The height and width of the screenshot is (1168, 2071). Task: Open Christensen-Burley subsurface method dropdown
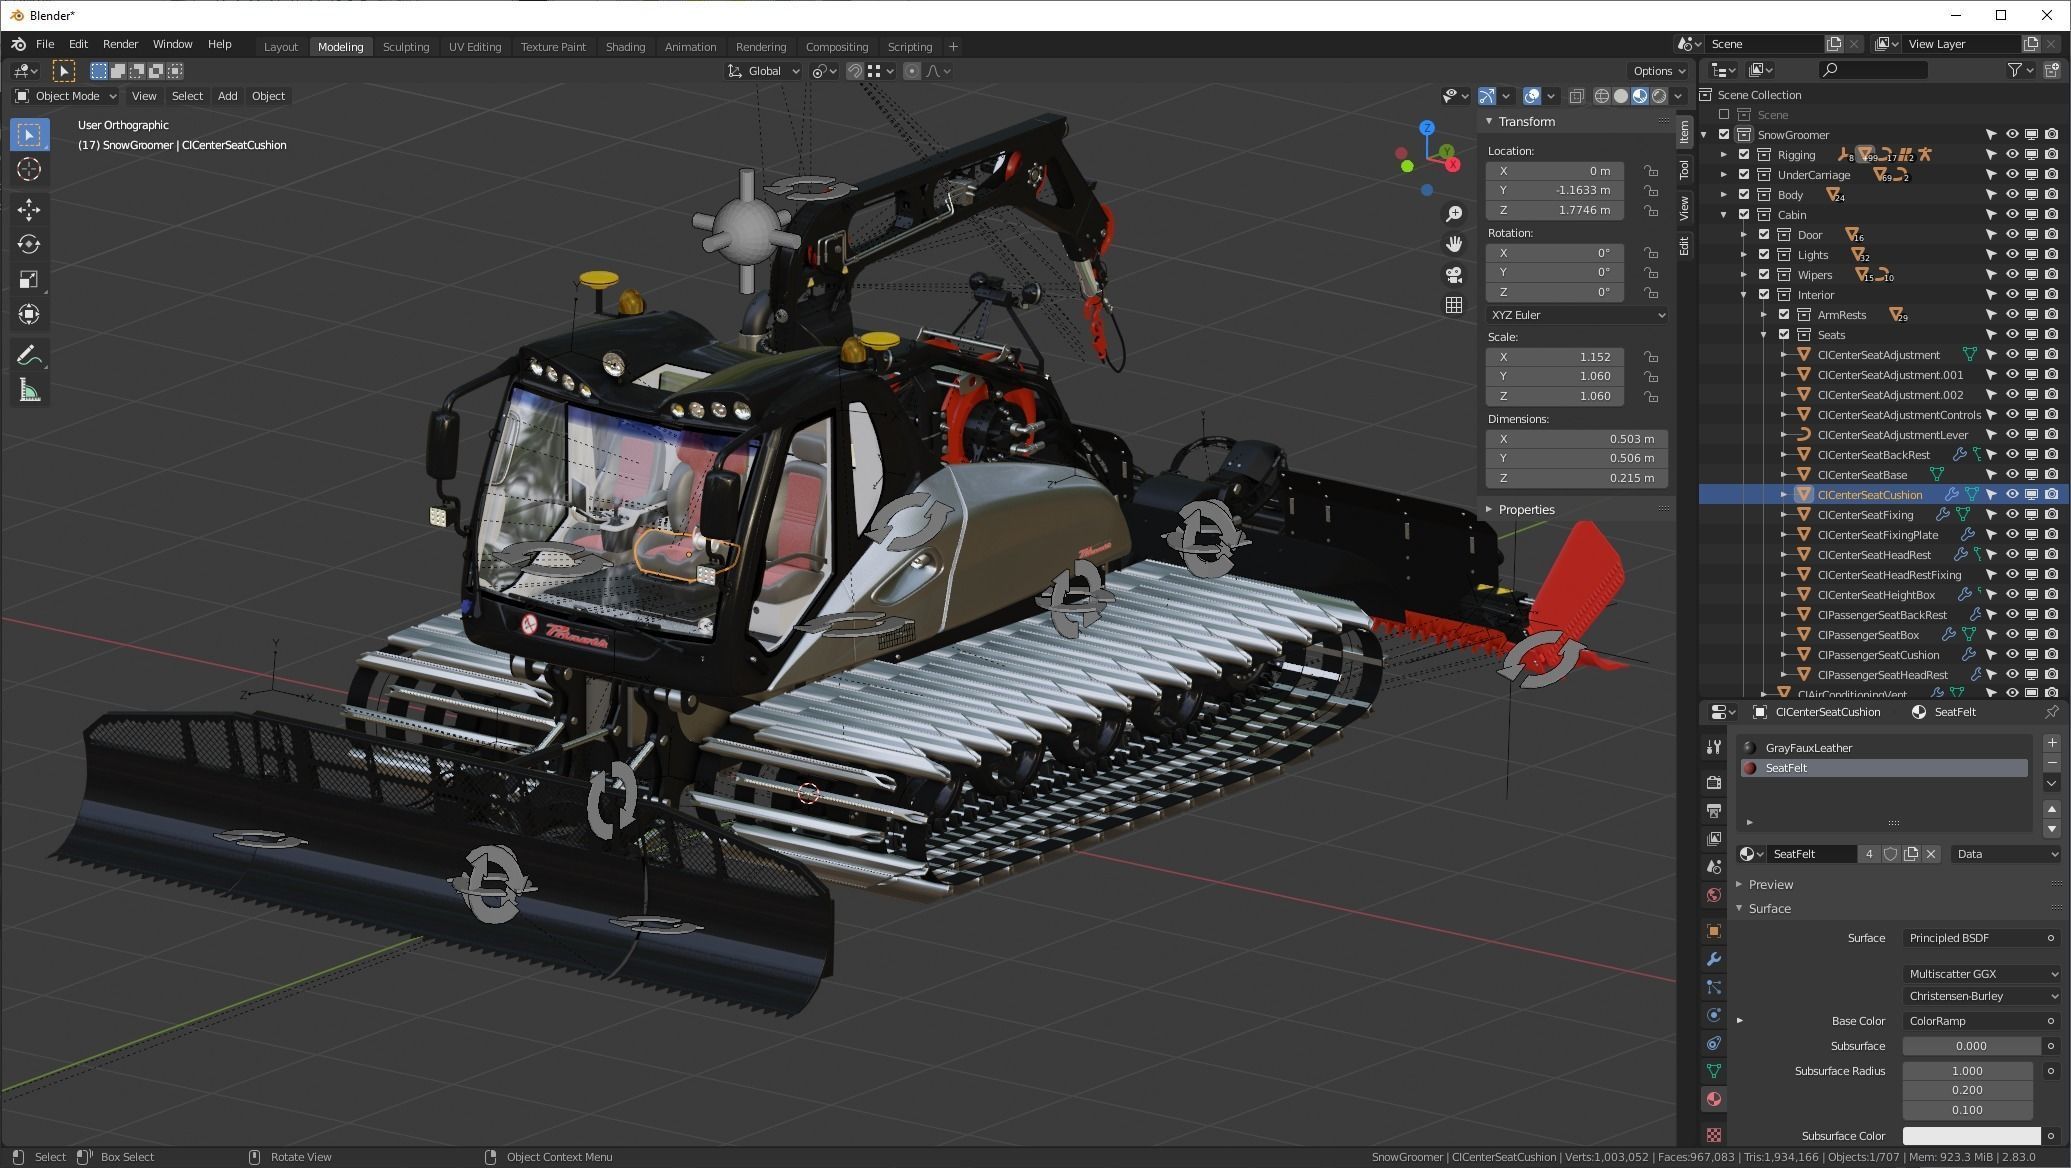point(1983,996)
